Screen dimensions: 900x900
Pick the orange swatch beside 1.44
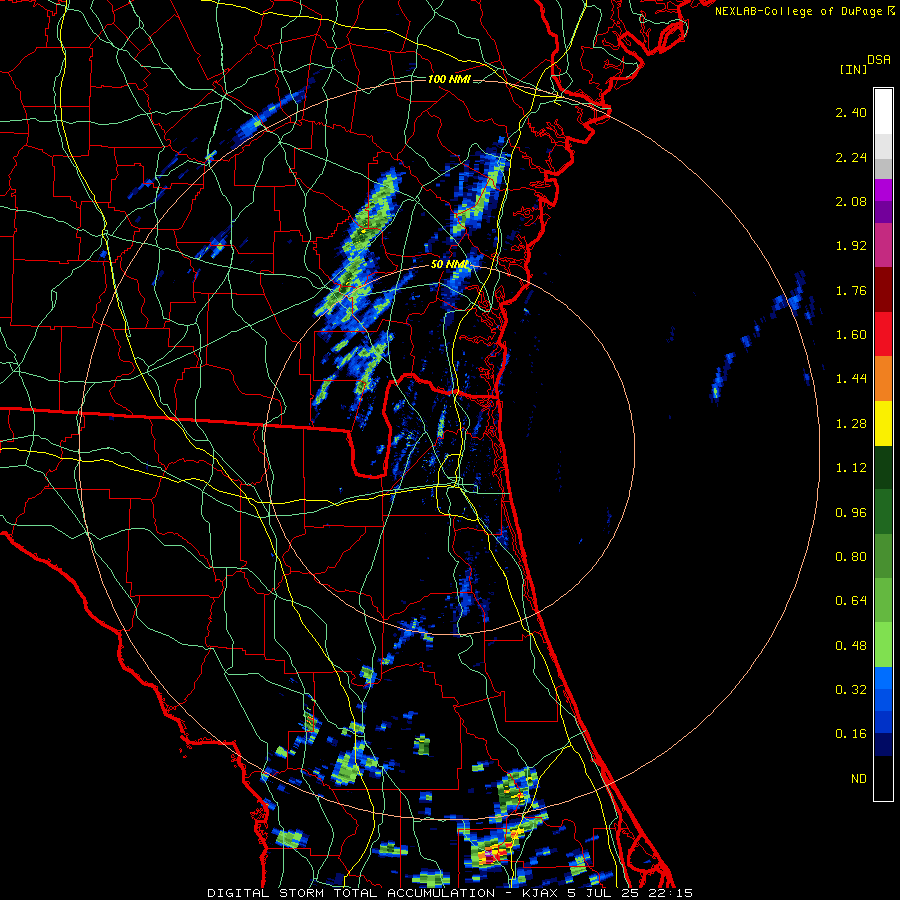click(x=883, y=379)
